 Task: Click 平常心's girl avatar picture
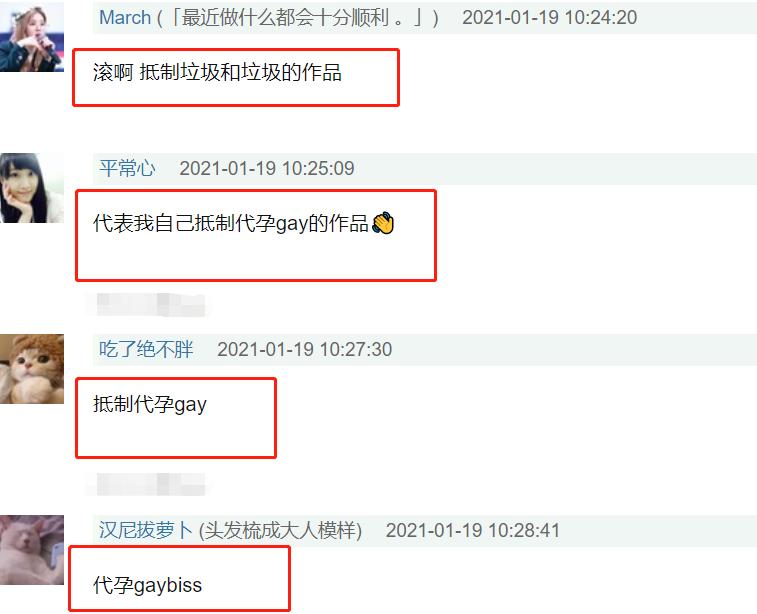32,188
